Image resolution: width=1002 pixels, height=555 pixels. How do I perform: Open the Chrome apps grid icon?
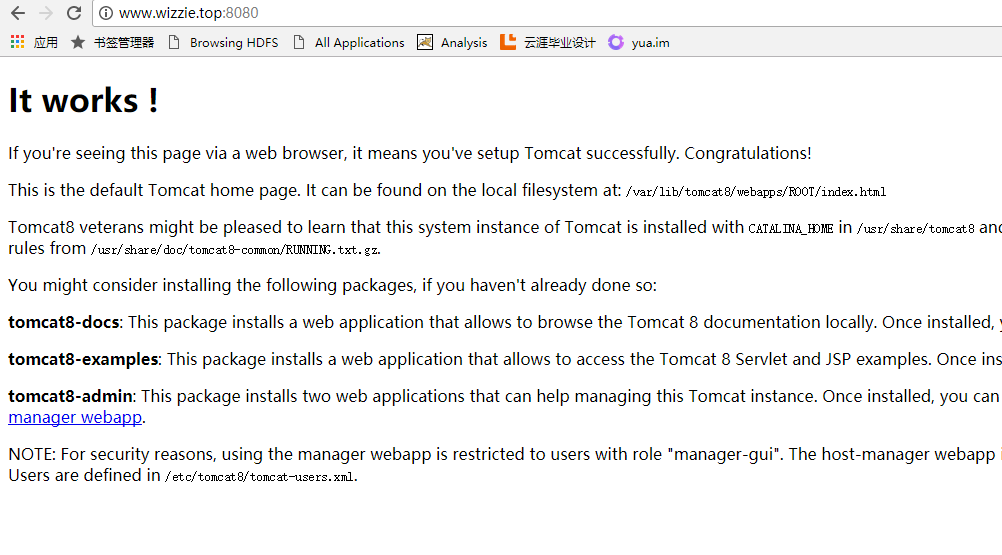17,42
